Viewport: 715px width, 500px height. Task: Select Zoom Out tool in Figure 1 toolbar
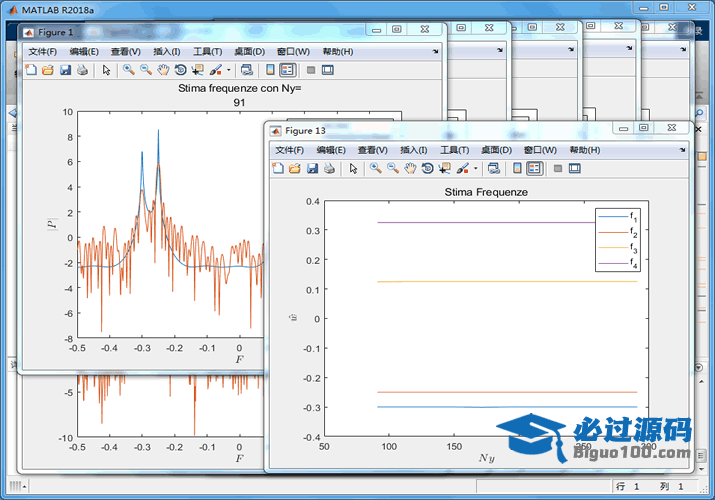coord(146,70)
